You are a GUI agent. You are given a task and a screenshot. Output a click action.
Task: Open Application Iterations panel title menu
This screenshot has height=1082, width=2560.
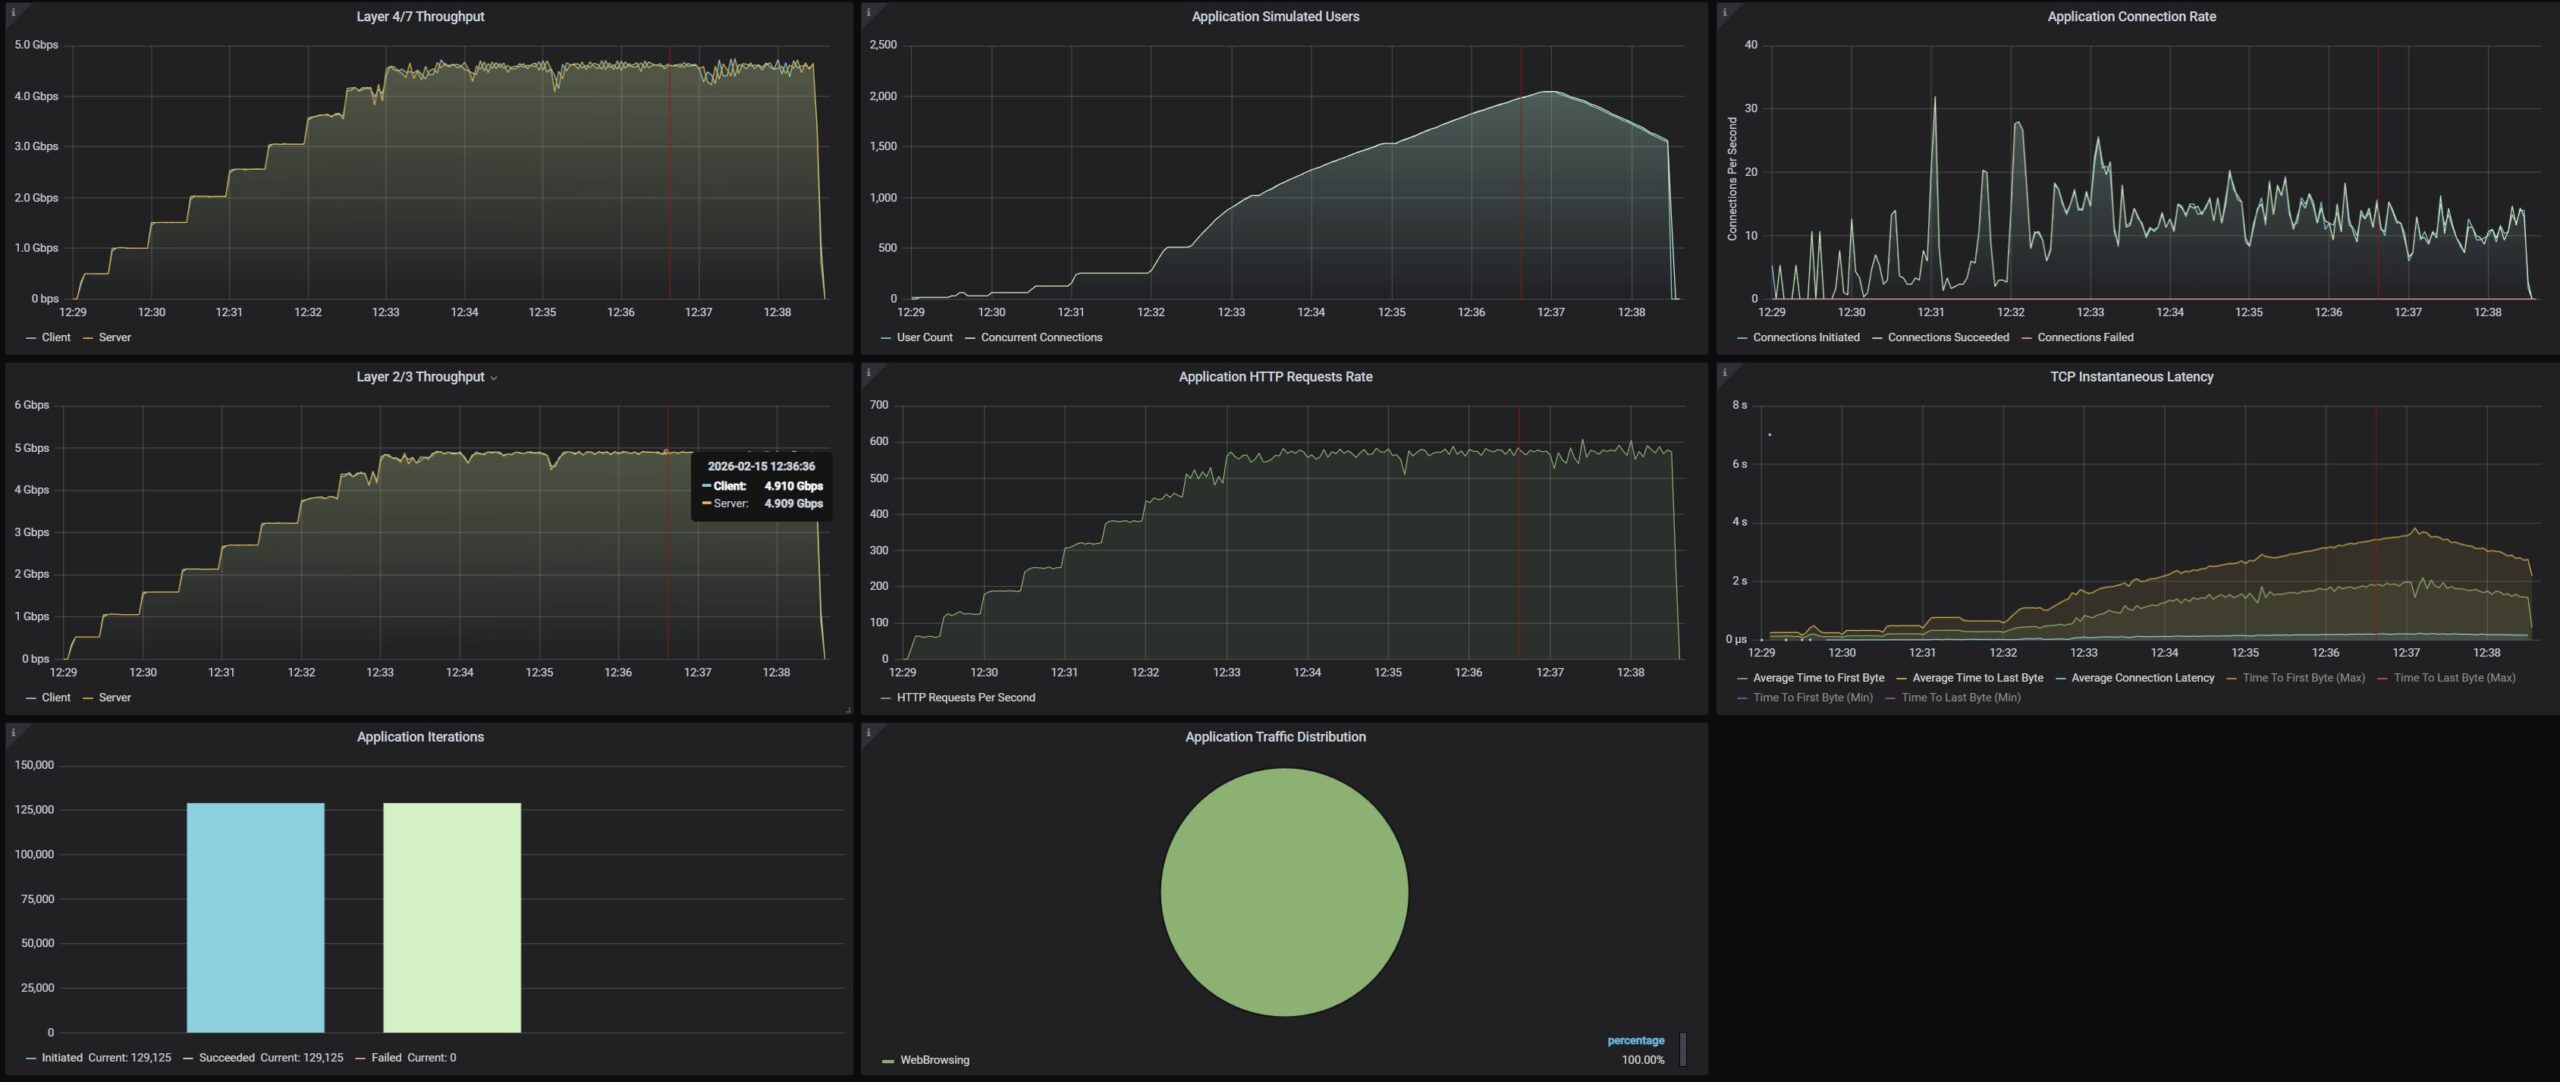[420, 737]
